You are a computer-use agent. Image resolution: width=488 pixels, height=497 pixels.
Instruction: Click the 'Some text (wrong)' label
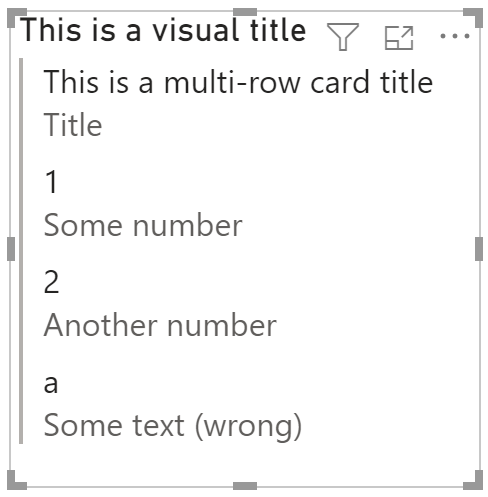pyautogui.click(x=173, y=426)
